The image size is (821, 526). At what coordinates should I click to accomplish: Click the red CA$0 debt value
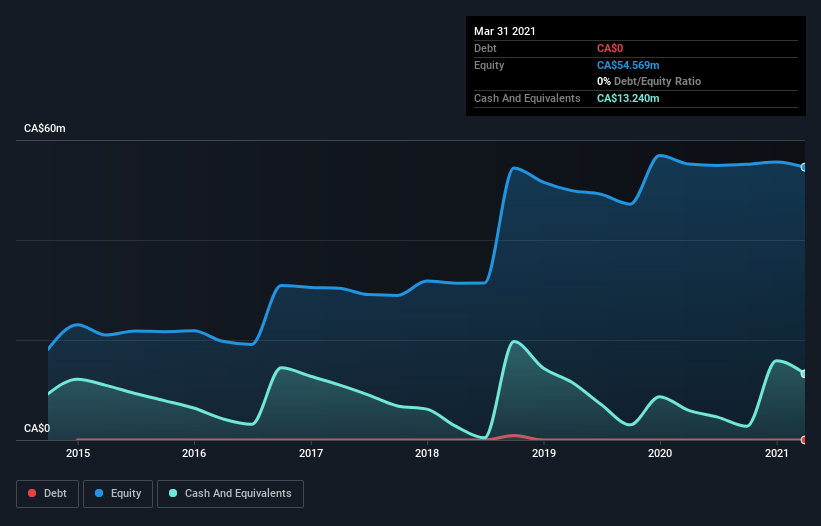pyautogui.click(x=610, y=48)
